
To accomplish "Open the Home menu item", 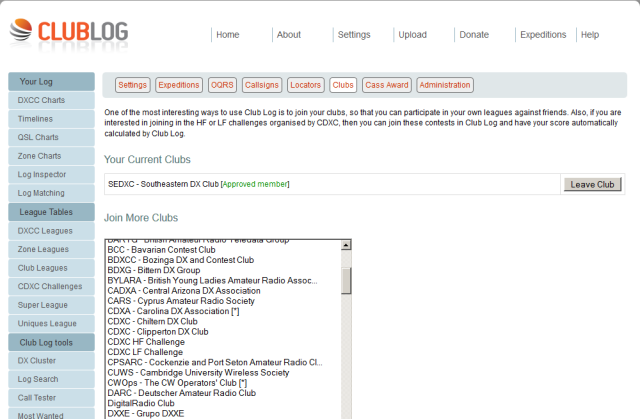I will [228, 35].
